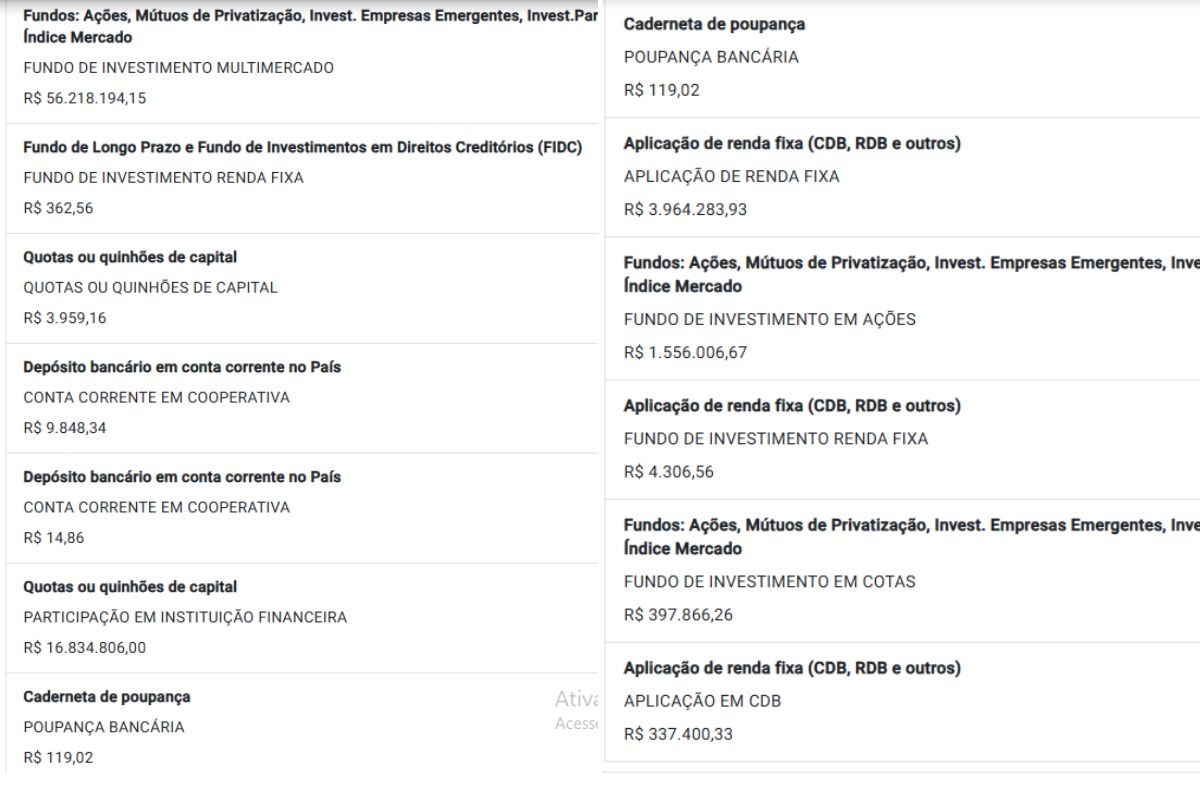Open FUNDO DE INVESTIMENTO EM AÇÕES item
Image resolution: width=1200 pixels, height=800 pixels.
769,320
